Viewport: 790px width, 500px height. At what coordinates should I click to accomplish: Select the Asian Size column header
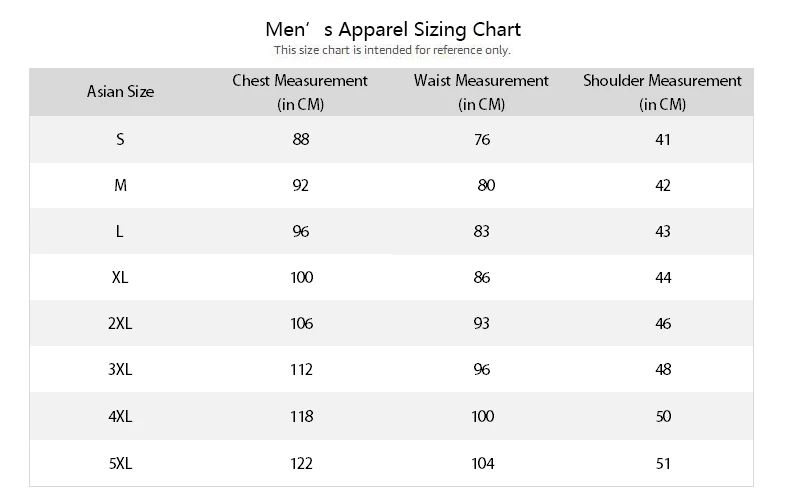click(x=120, y=91)
